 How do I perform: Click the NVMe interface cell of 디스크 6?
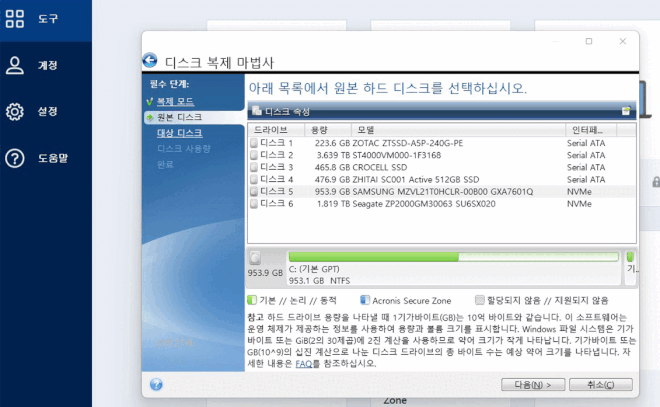point(579,204)
